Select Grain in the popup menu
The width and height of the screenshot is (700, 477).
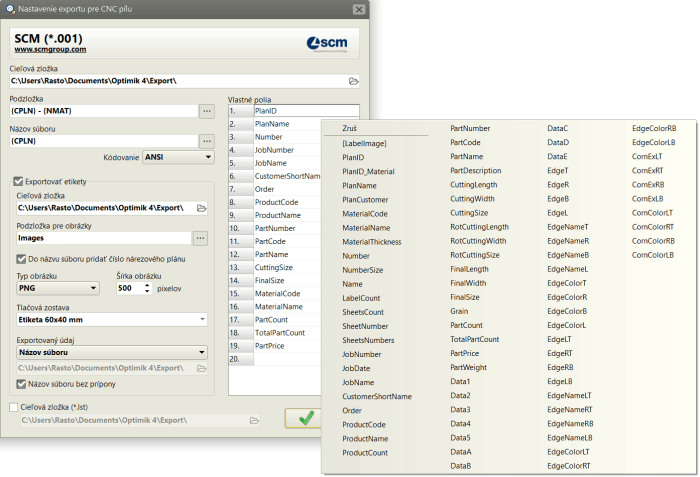pos(459,311)
